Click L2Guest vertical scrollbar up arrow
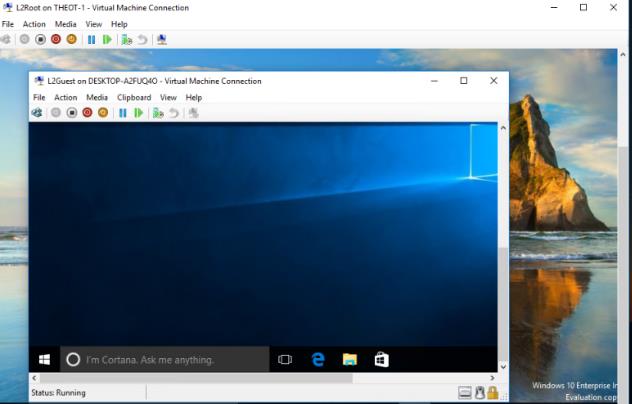Viewport: 632px width, 404px height. tap(503, 128)
